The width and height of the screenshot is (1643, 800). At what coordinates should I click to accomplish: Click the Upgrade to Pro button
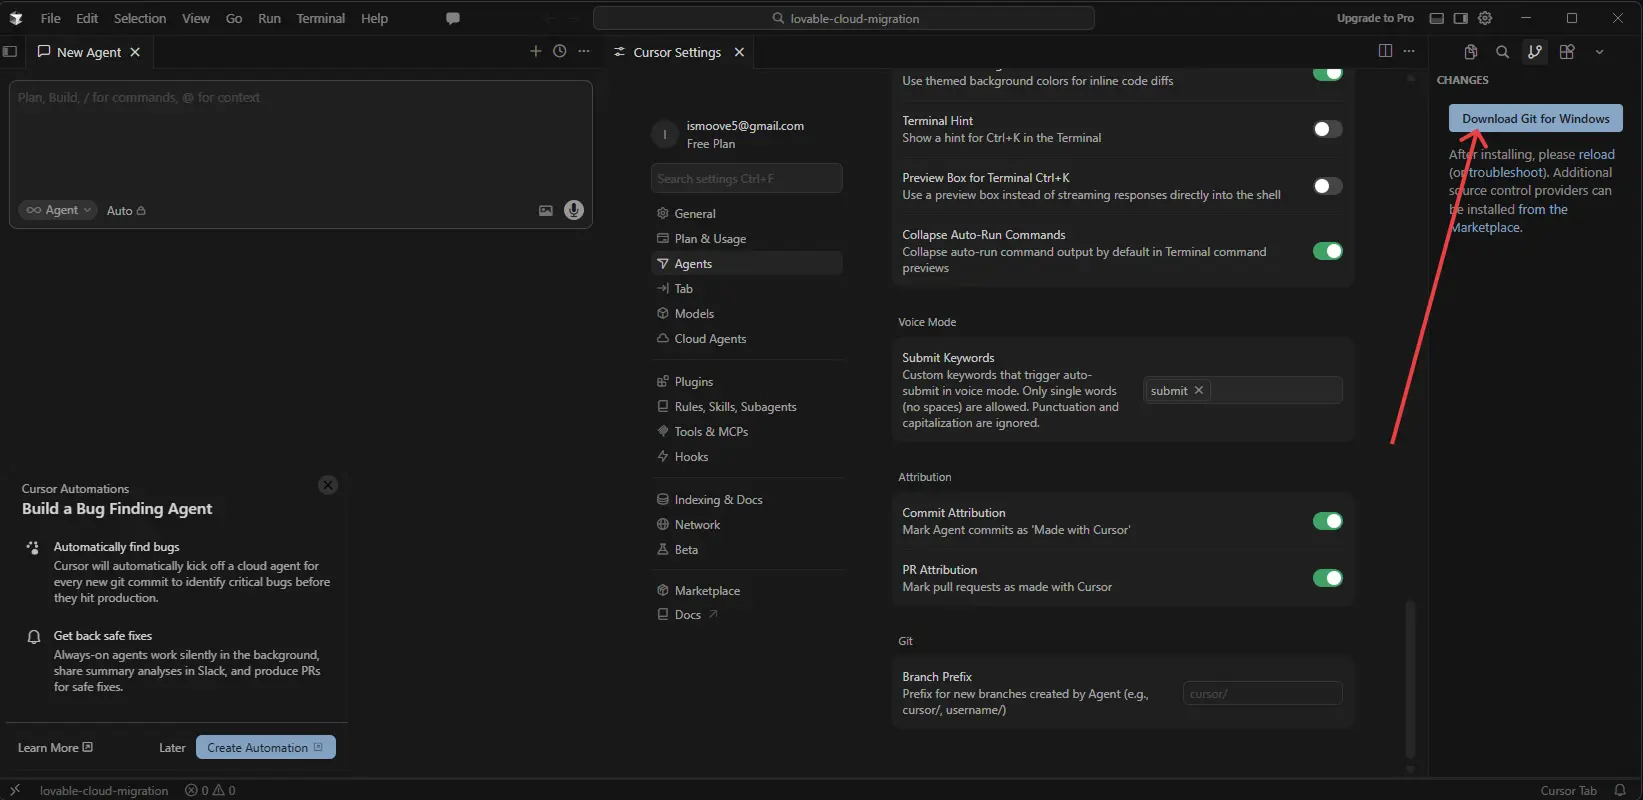pos(1375,18)
